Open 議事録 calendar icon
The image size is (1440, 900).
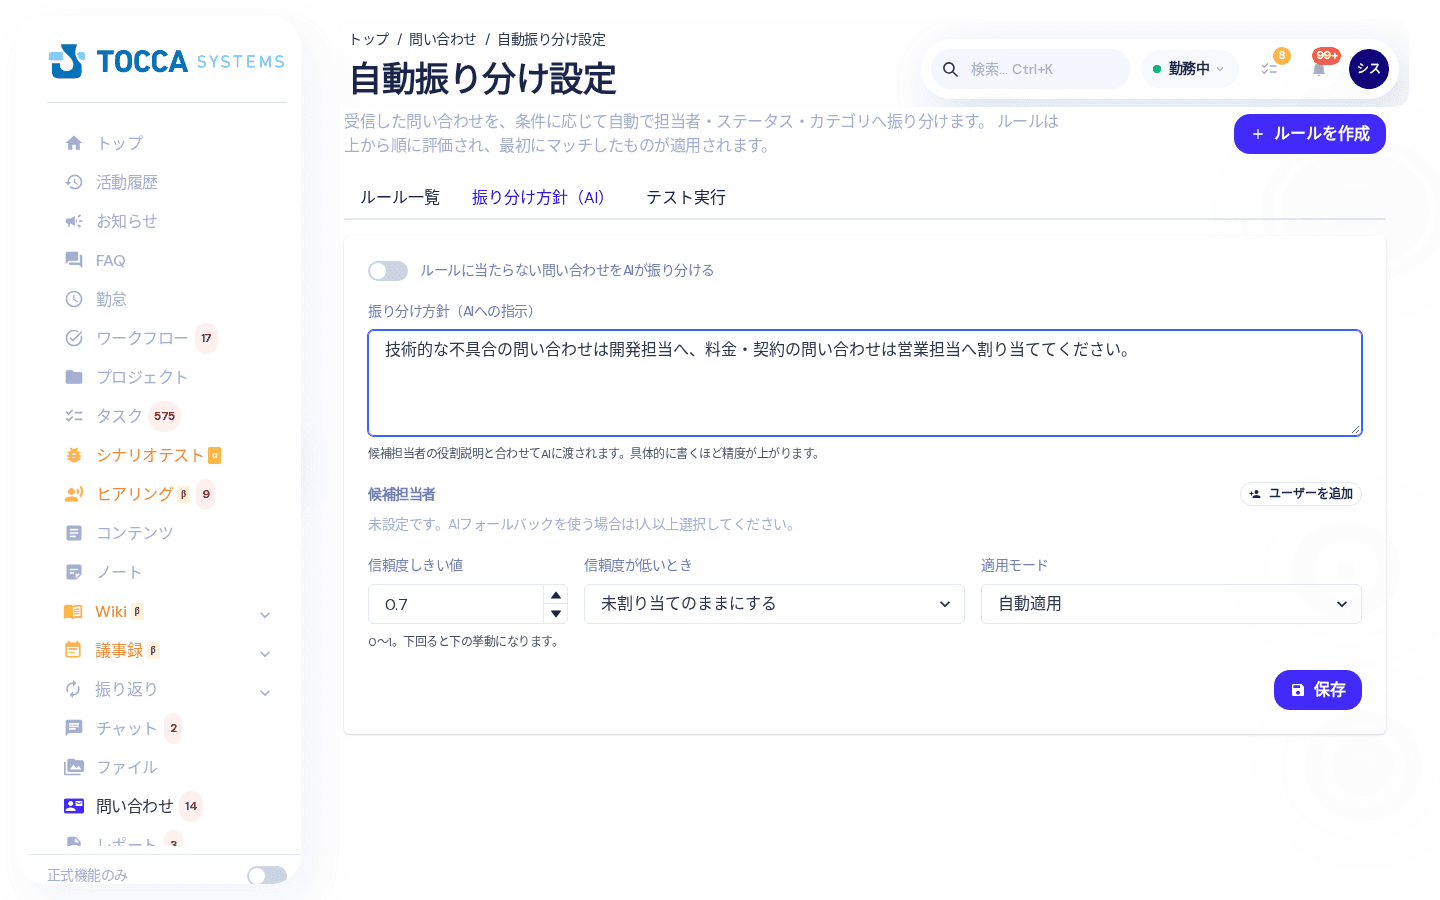coord(73,650)
